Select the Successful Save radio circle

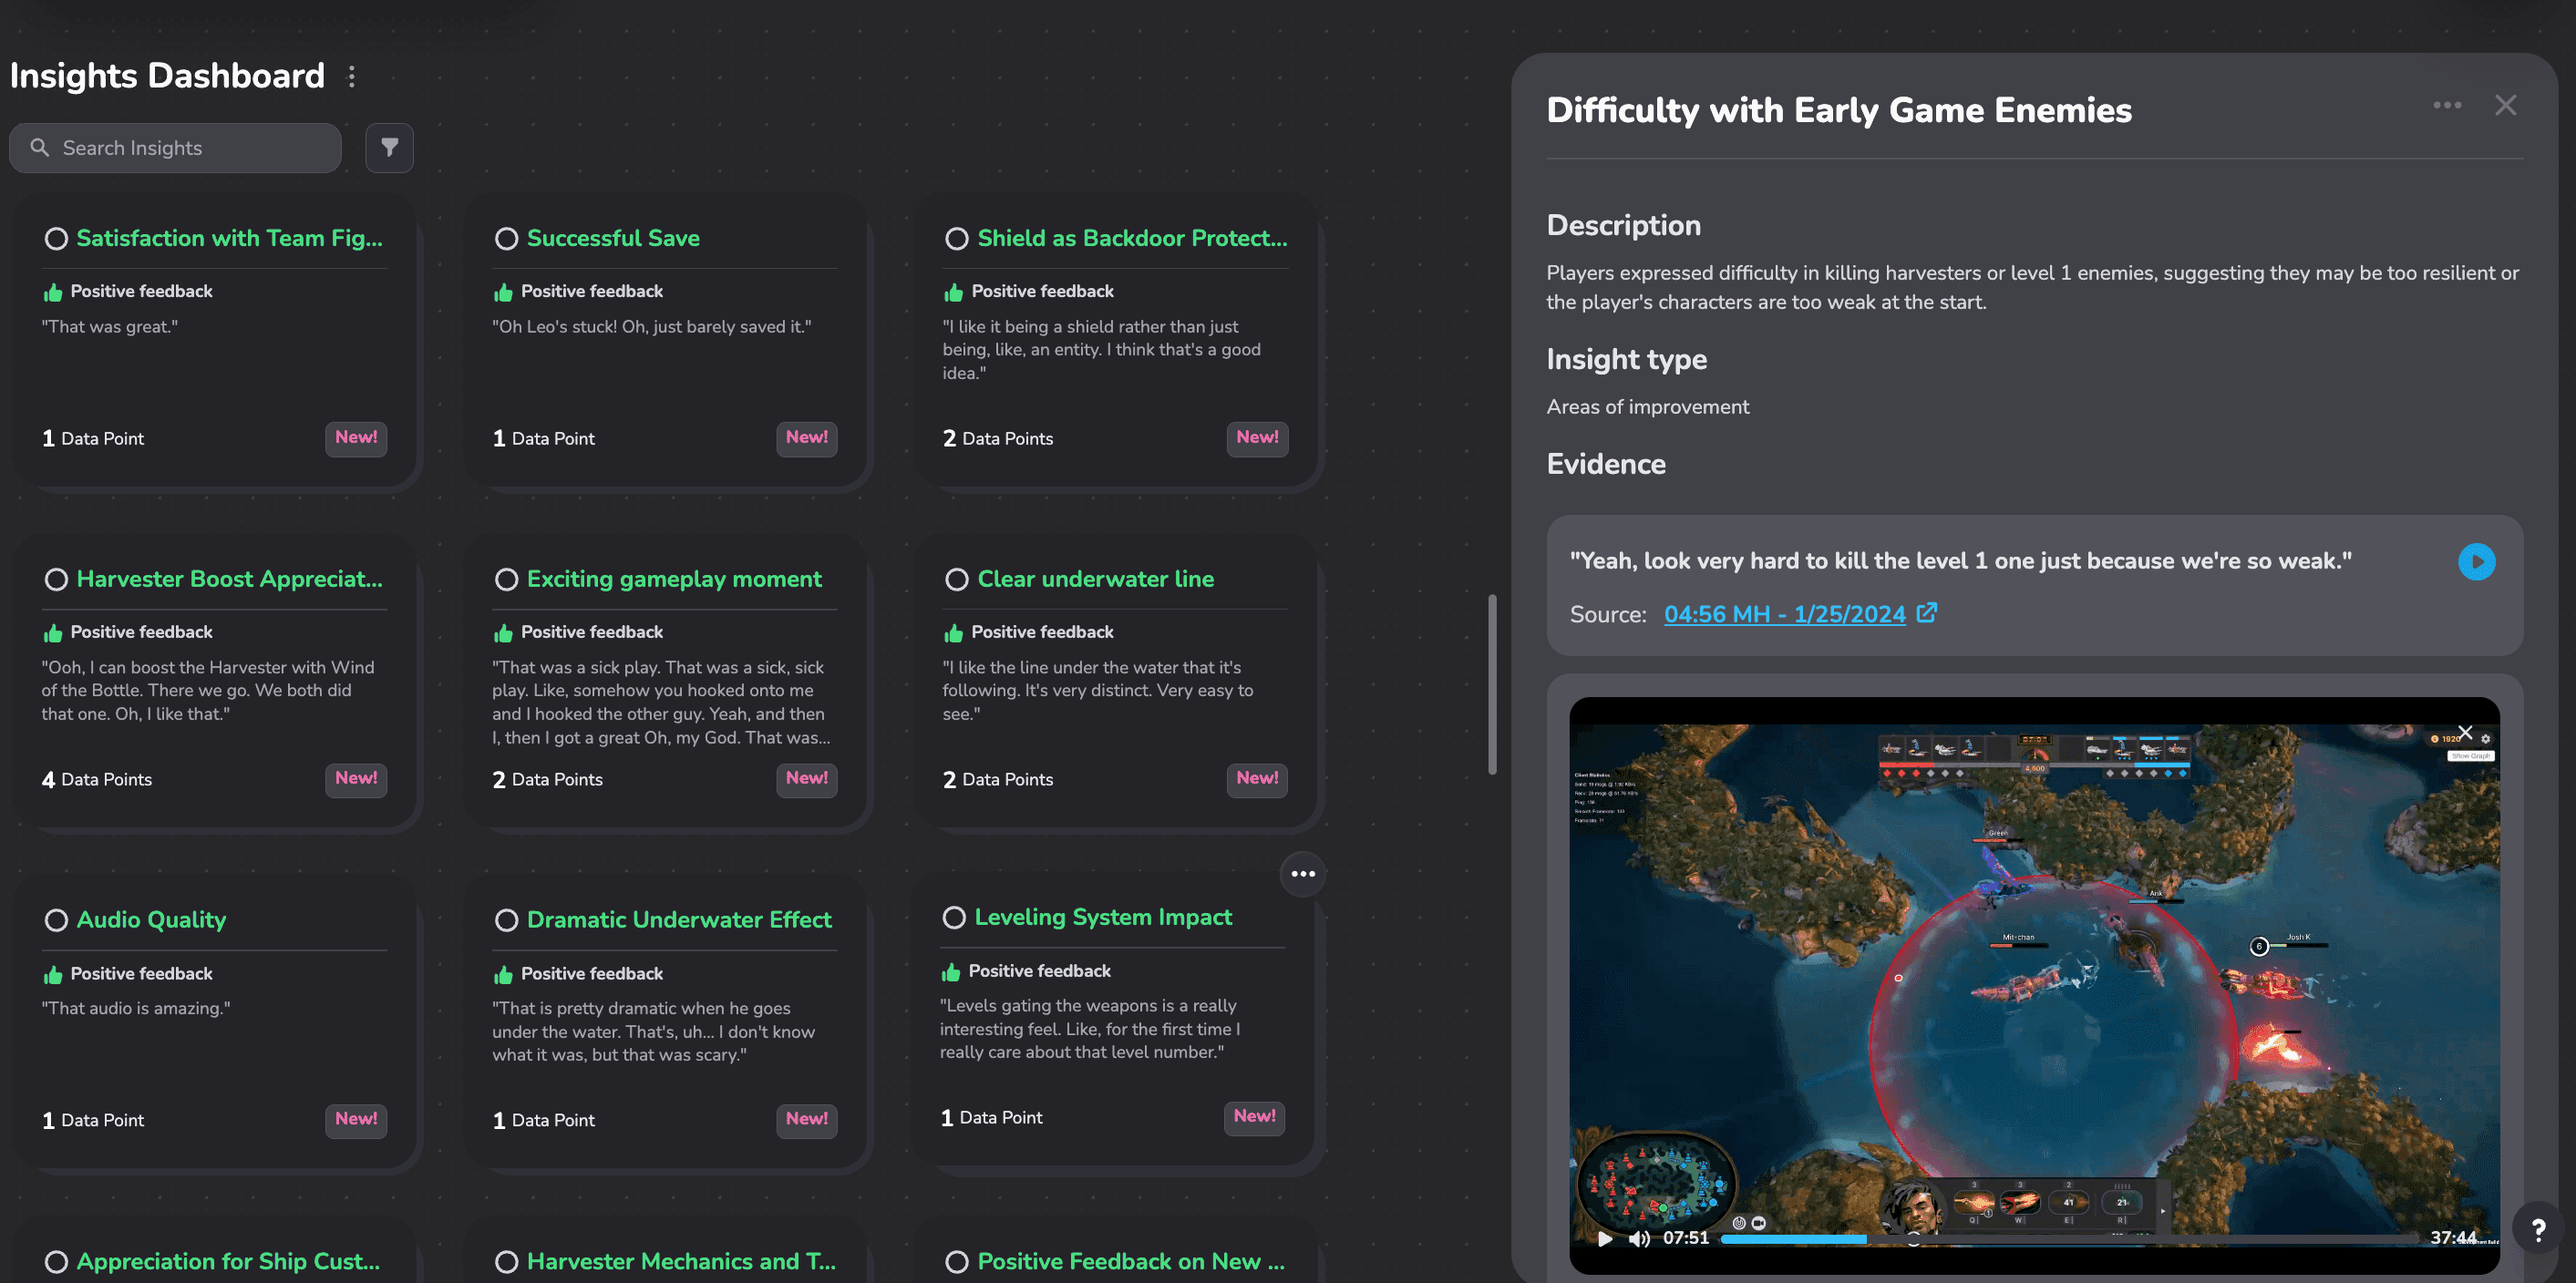tap(507, 239)
